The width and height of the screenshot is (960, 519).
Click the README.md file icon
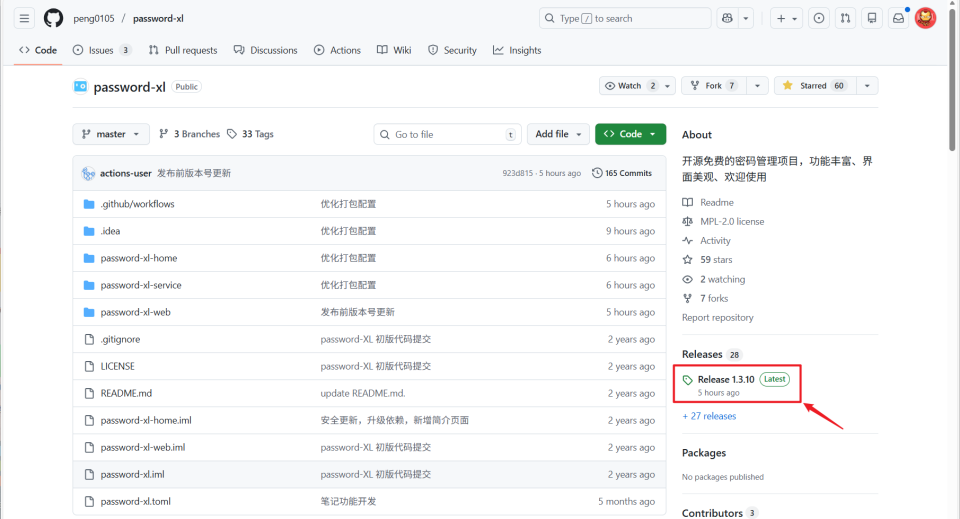pos(89,393)
